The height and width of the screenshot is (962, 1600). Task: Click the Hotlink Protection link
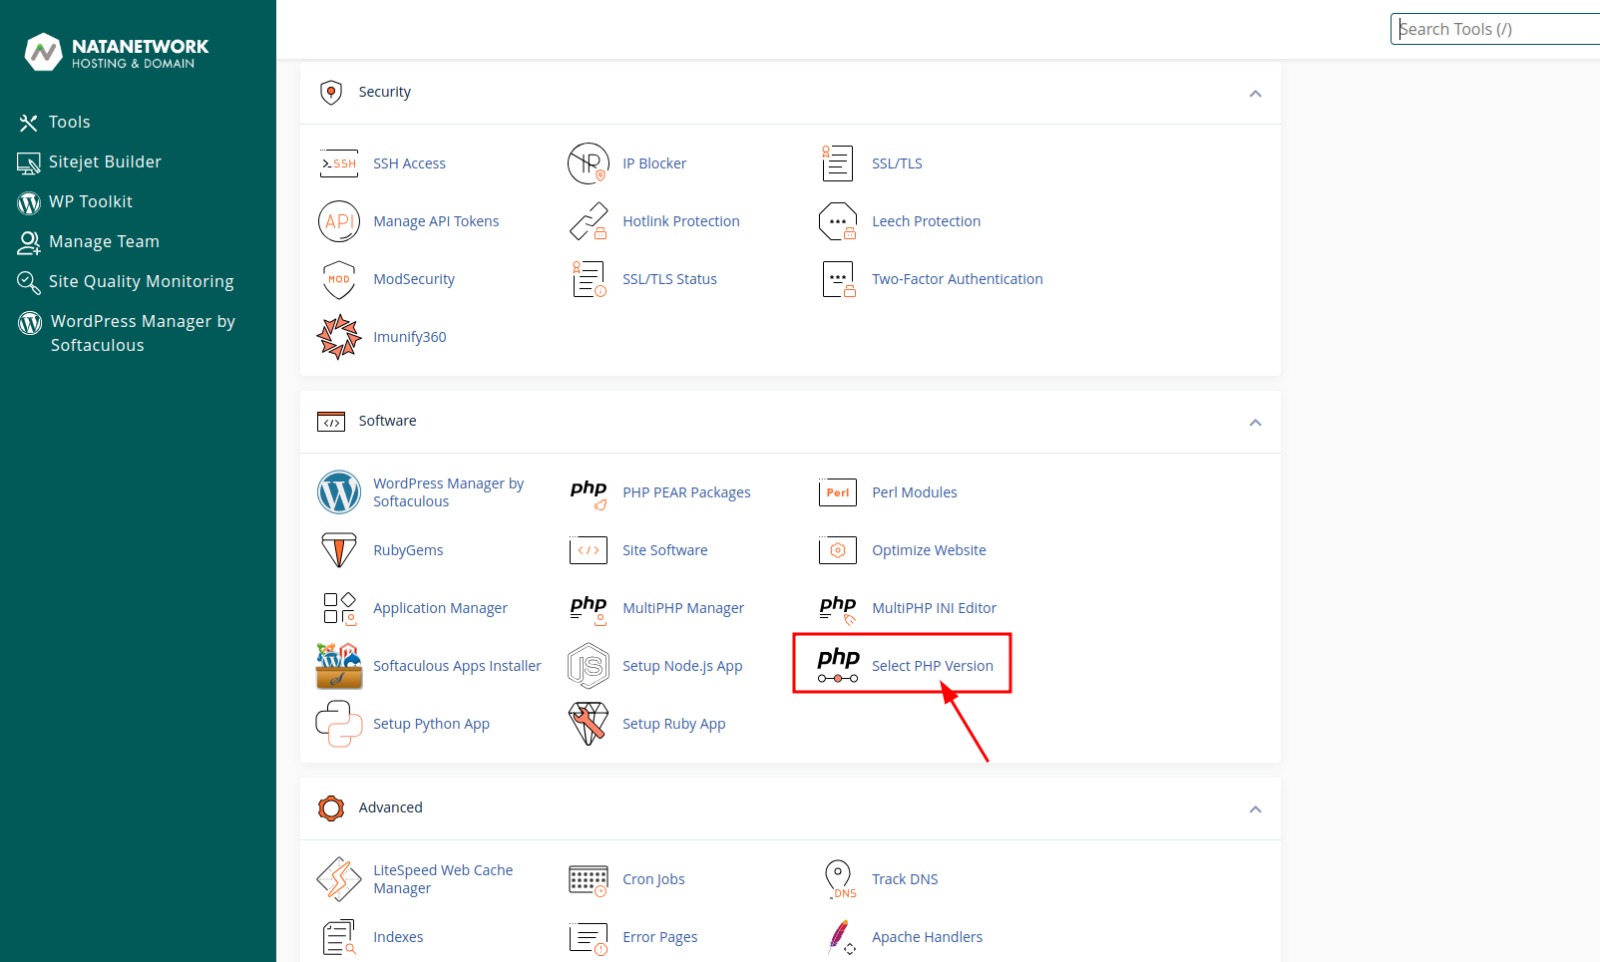[681, 221]
